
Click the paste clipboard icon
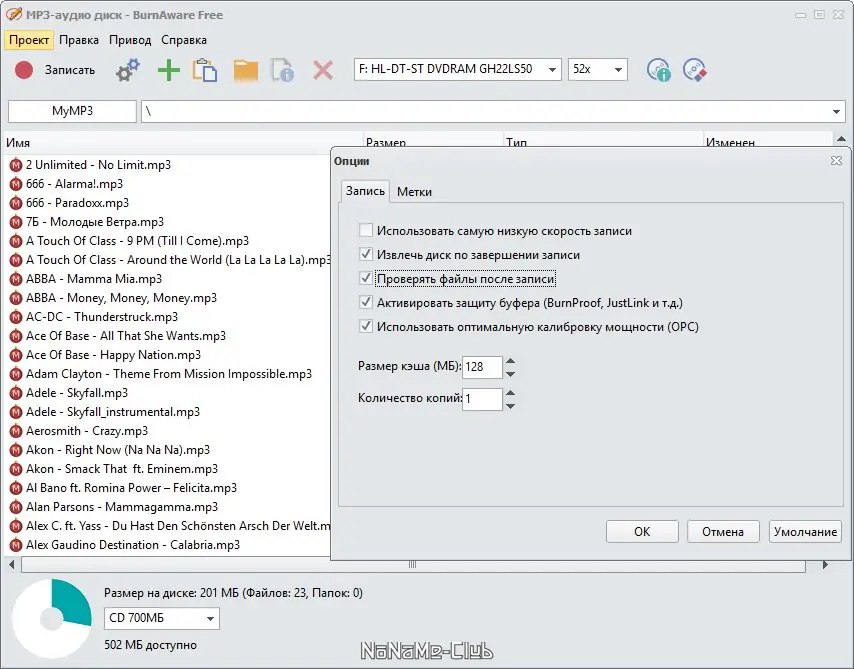click(x=205, y=70)
